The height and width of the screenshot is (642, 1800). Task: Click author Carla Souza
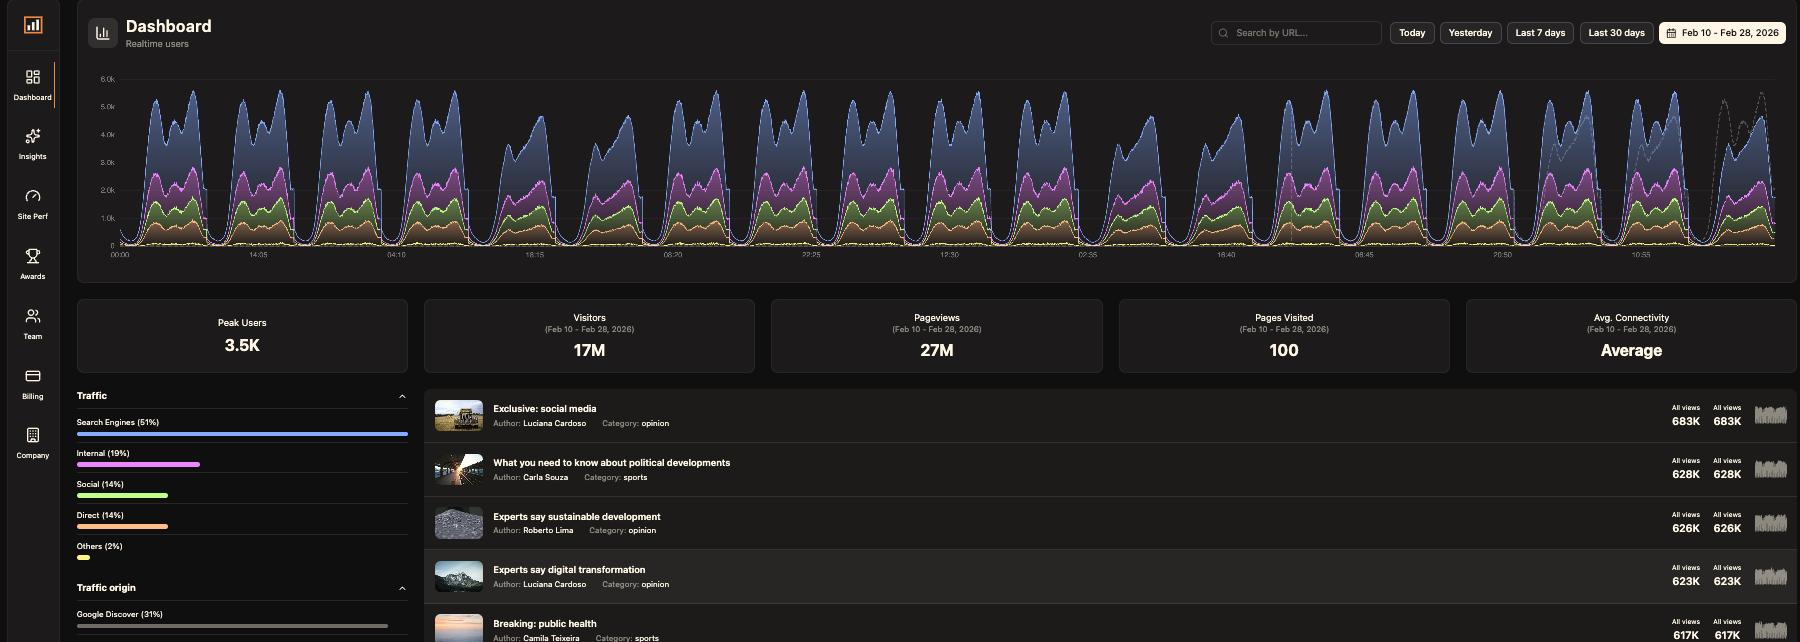tap(545, 477)
